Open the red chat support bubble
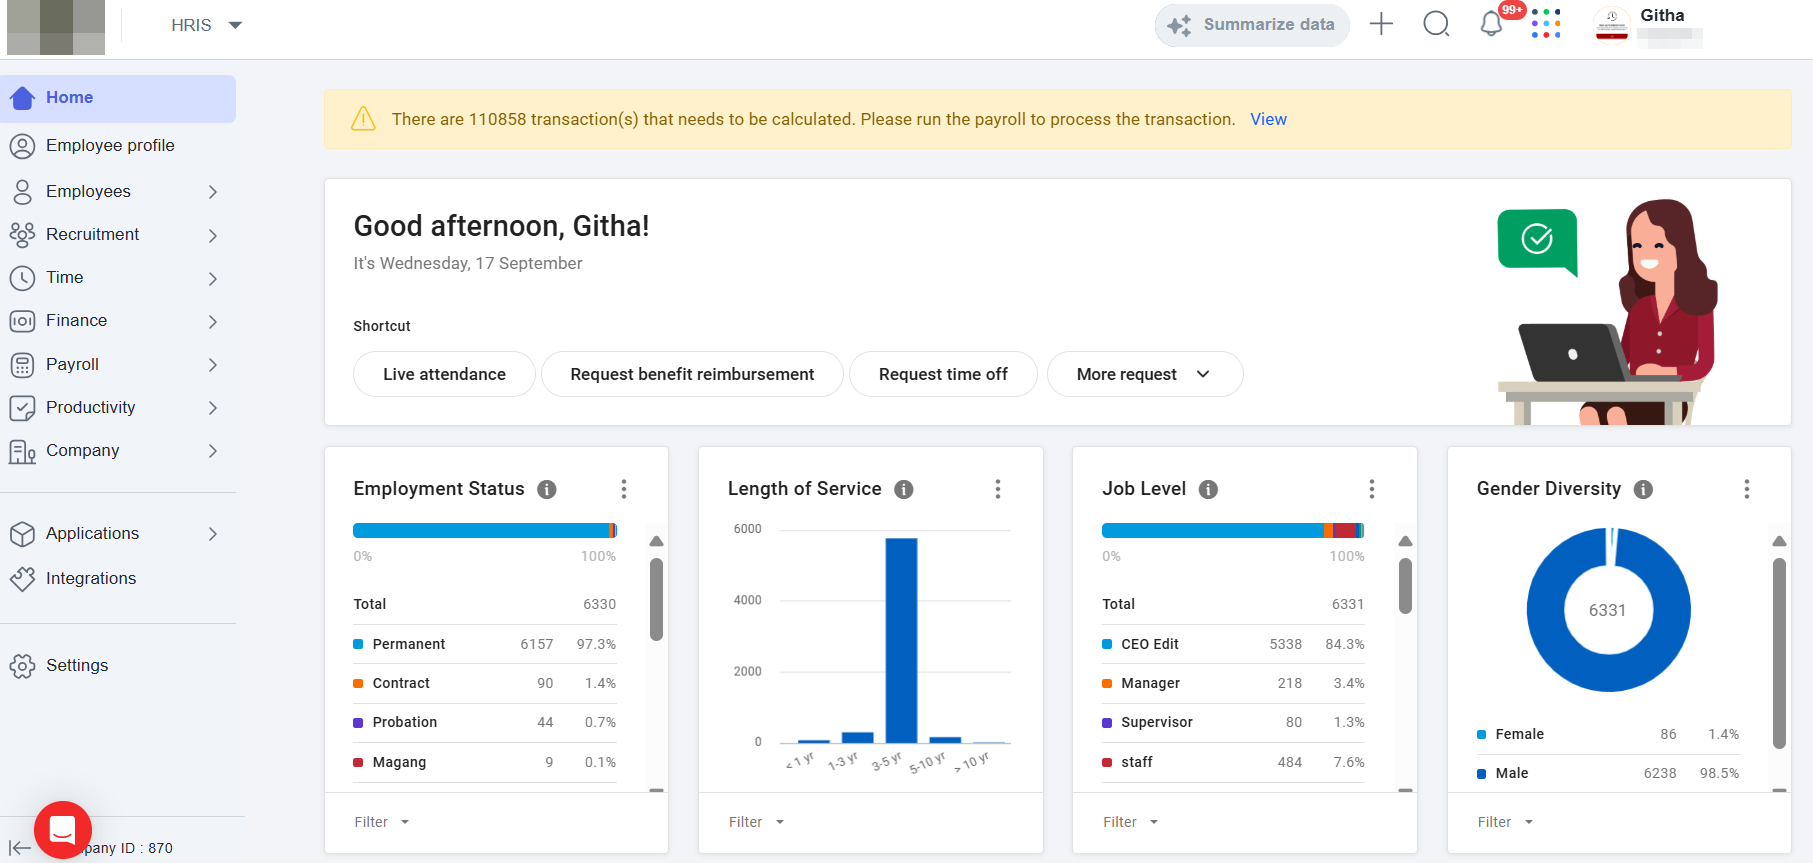Viewport: 1813px width, 863px height. 63,829
